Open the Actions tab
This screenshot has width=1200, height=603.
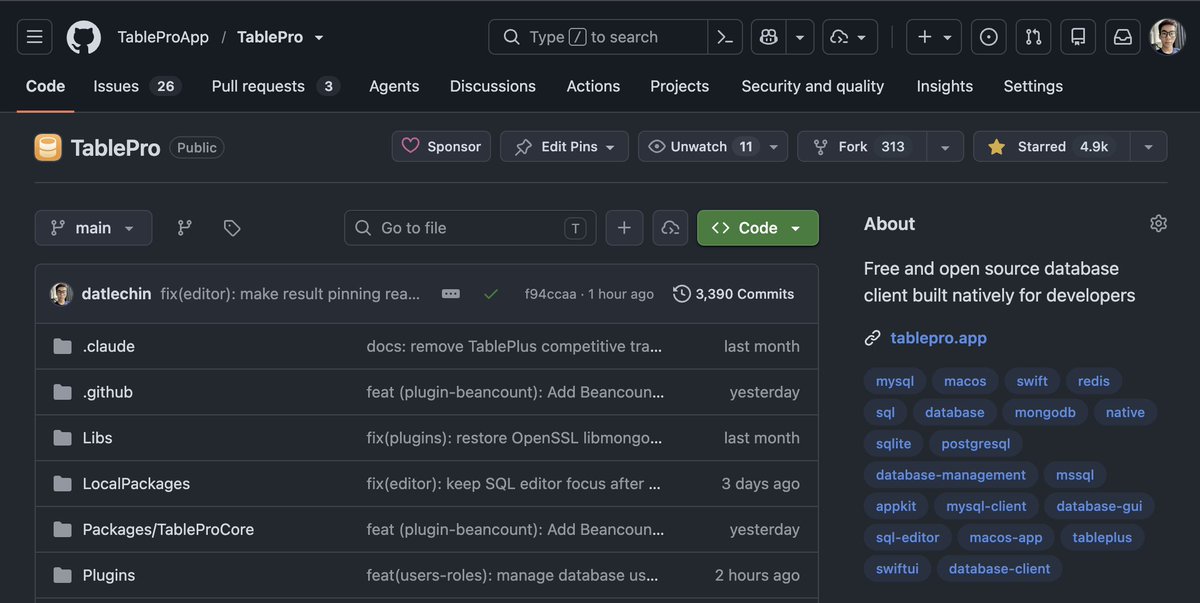(x=593, y=86)
